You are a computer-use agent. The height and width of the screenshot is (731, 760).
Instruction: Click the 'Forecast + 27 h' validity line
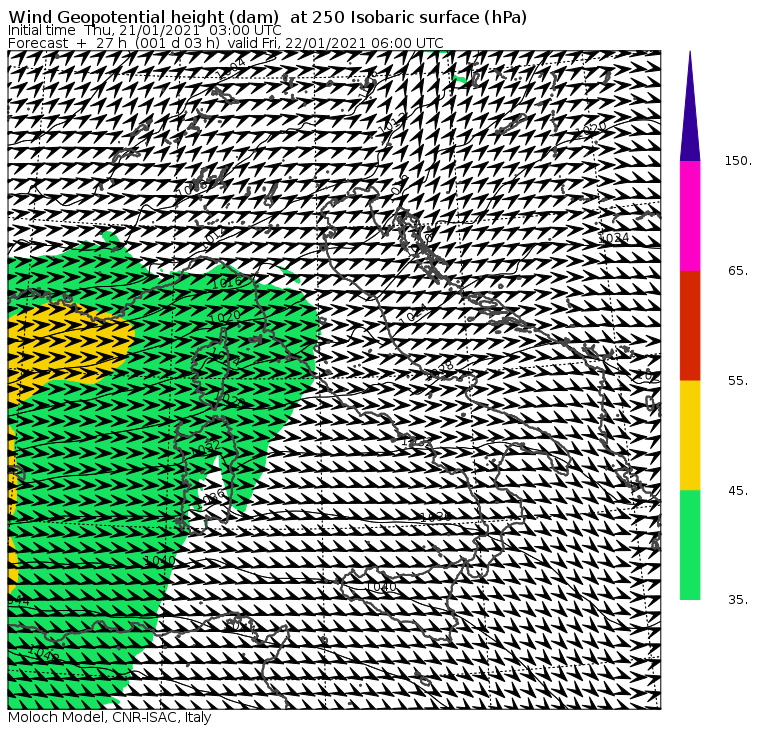pyautogui.click(x=225, y=43)
